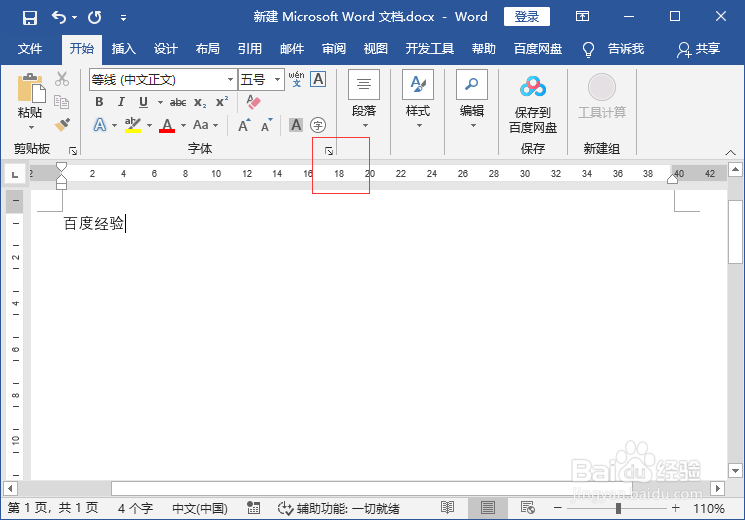Screen dimensions: 745x520
Task: Expand highlight color dropdown arrow
Action: [x=149, y=125]
